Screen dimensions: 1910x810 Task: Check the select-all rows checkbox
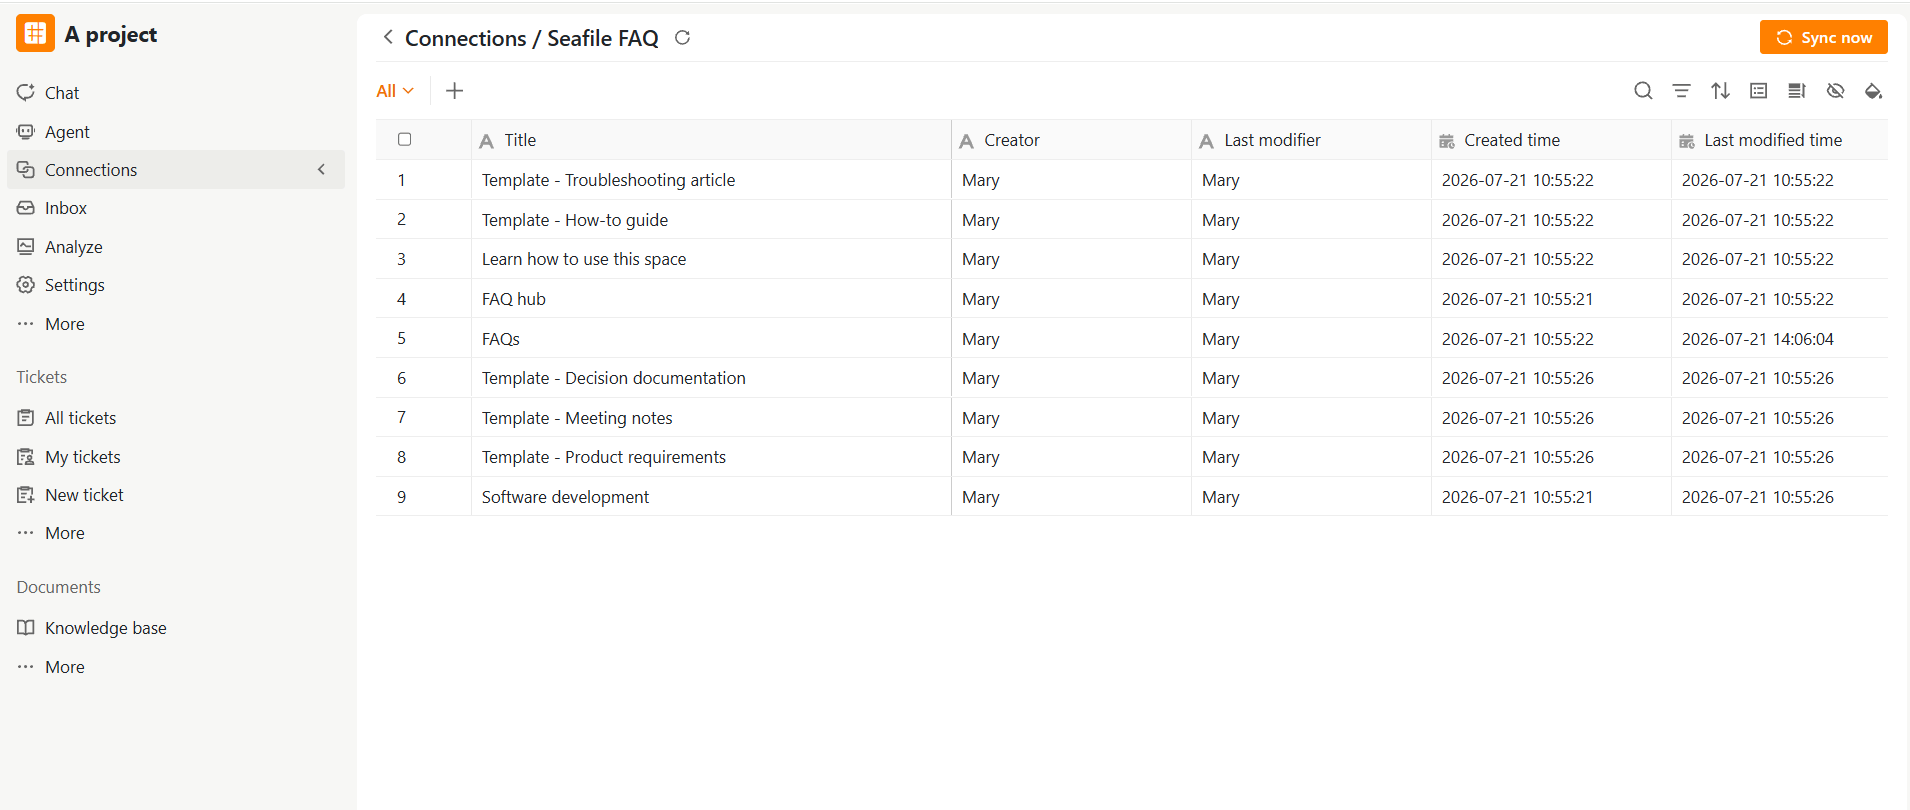coord(404,139)
